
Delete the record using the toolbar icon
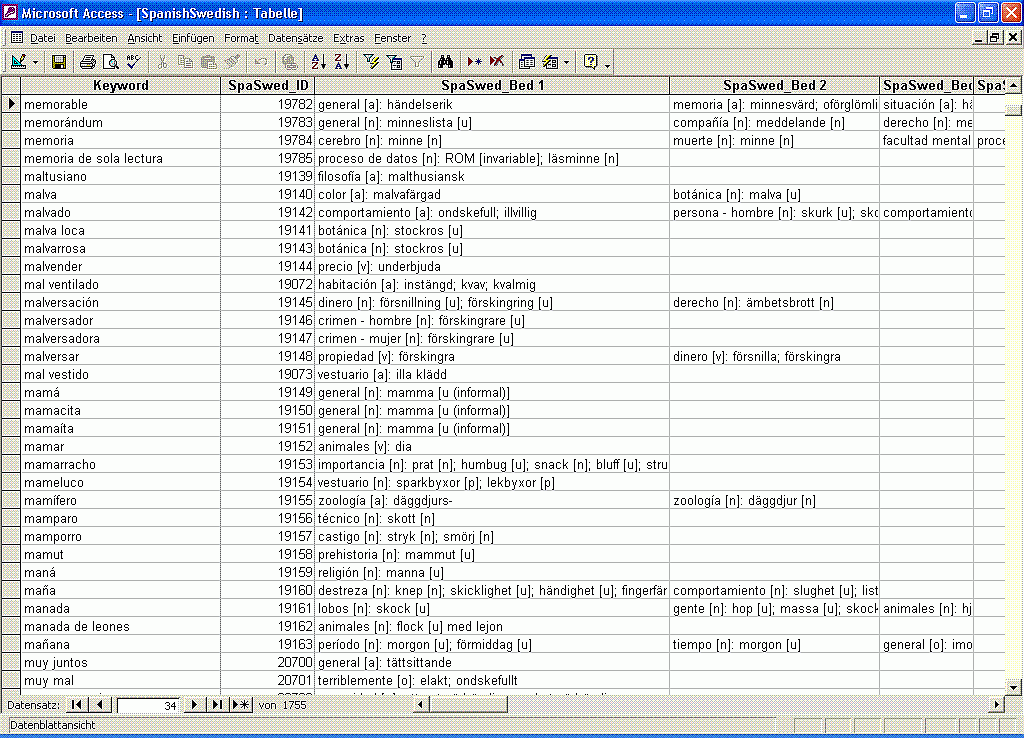tap(497, 62)
